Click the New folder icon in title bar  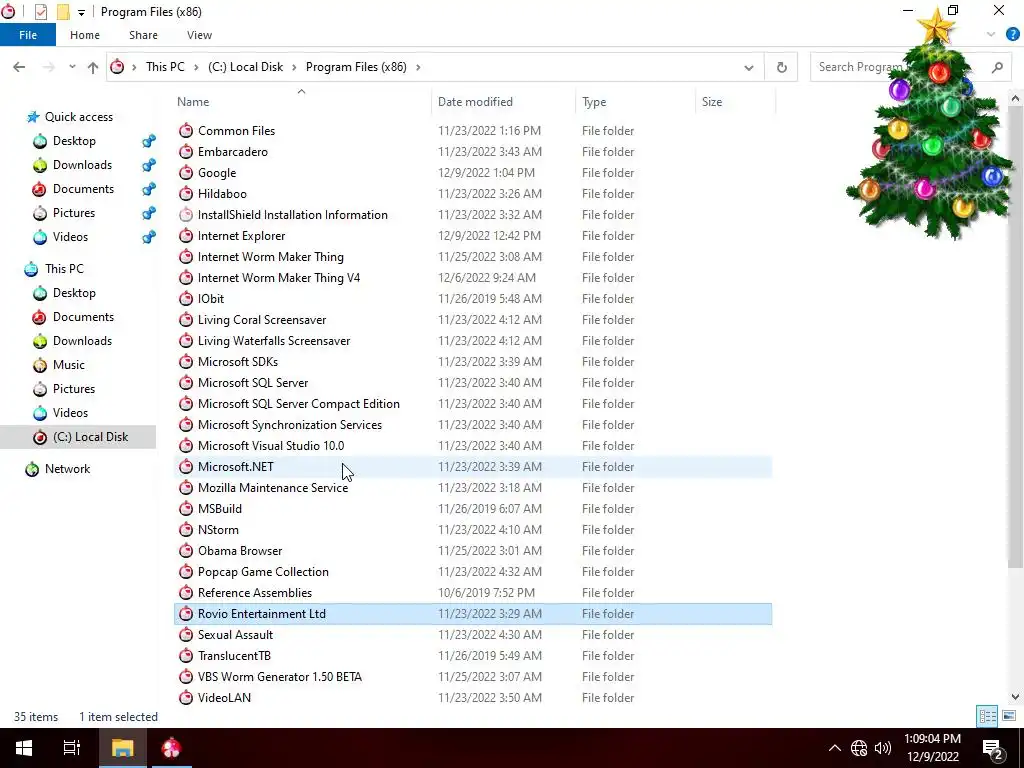point(63,12)
